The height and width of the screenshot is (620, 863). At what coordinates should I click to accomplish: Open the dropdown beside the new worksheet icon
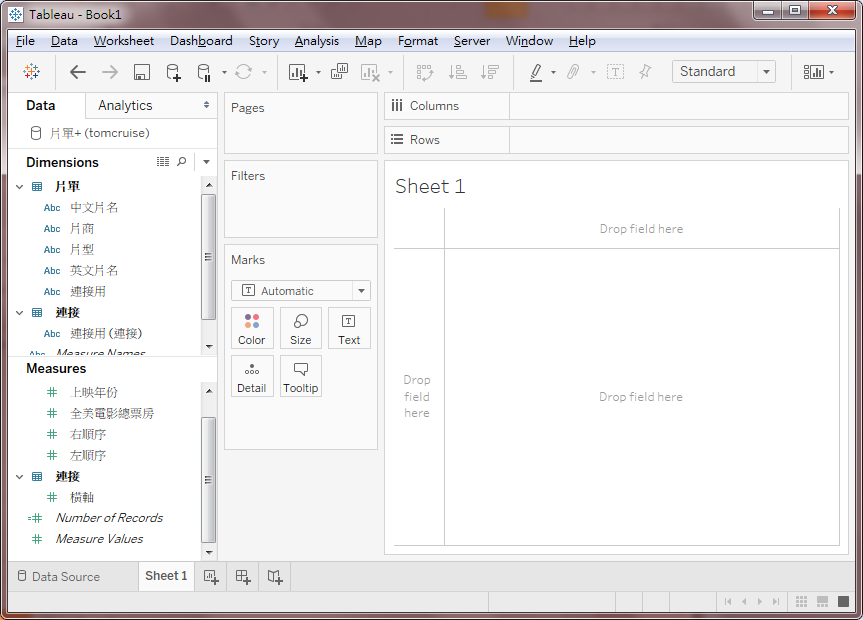click(x=318, y=72)
